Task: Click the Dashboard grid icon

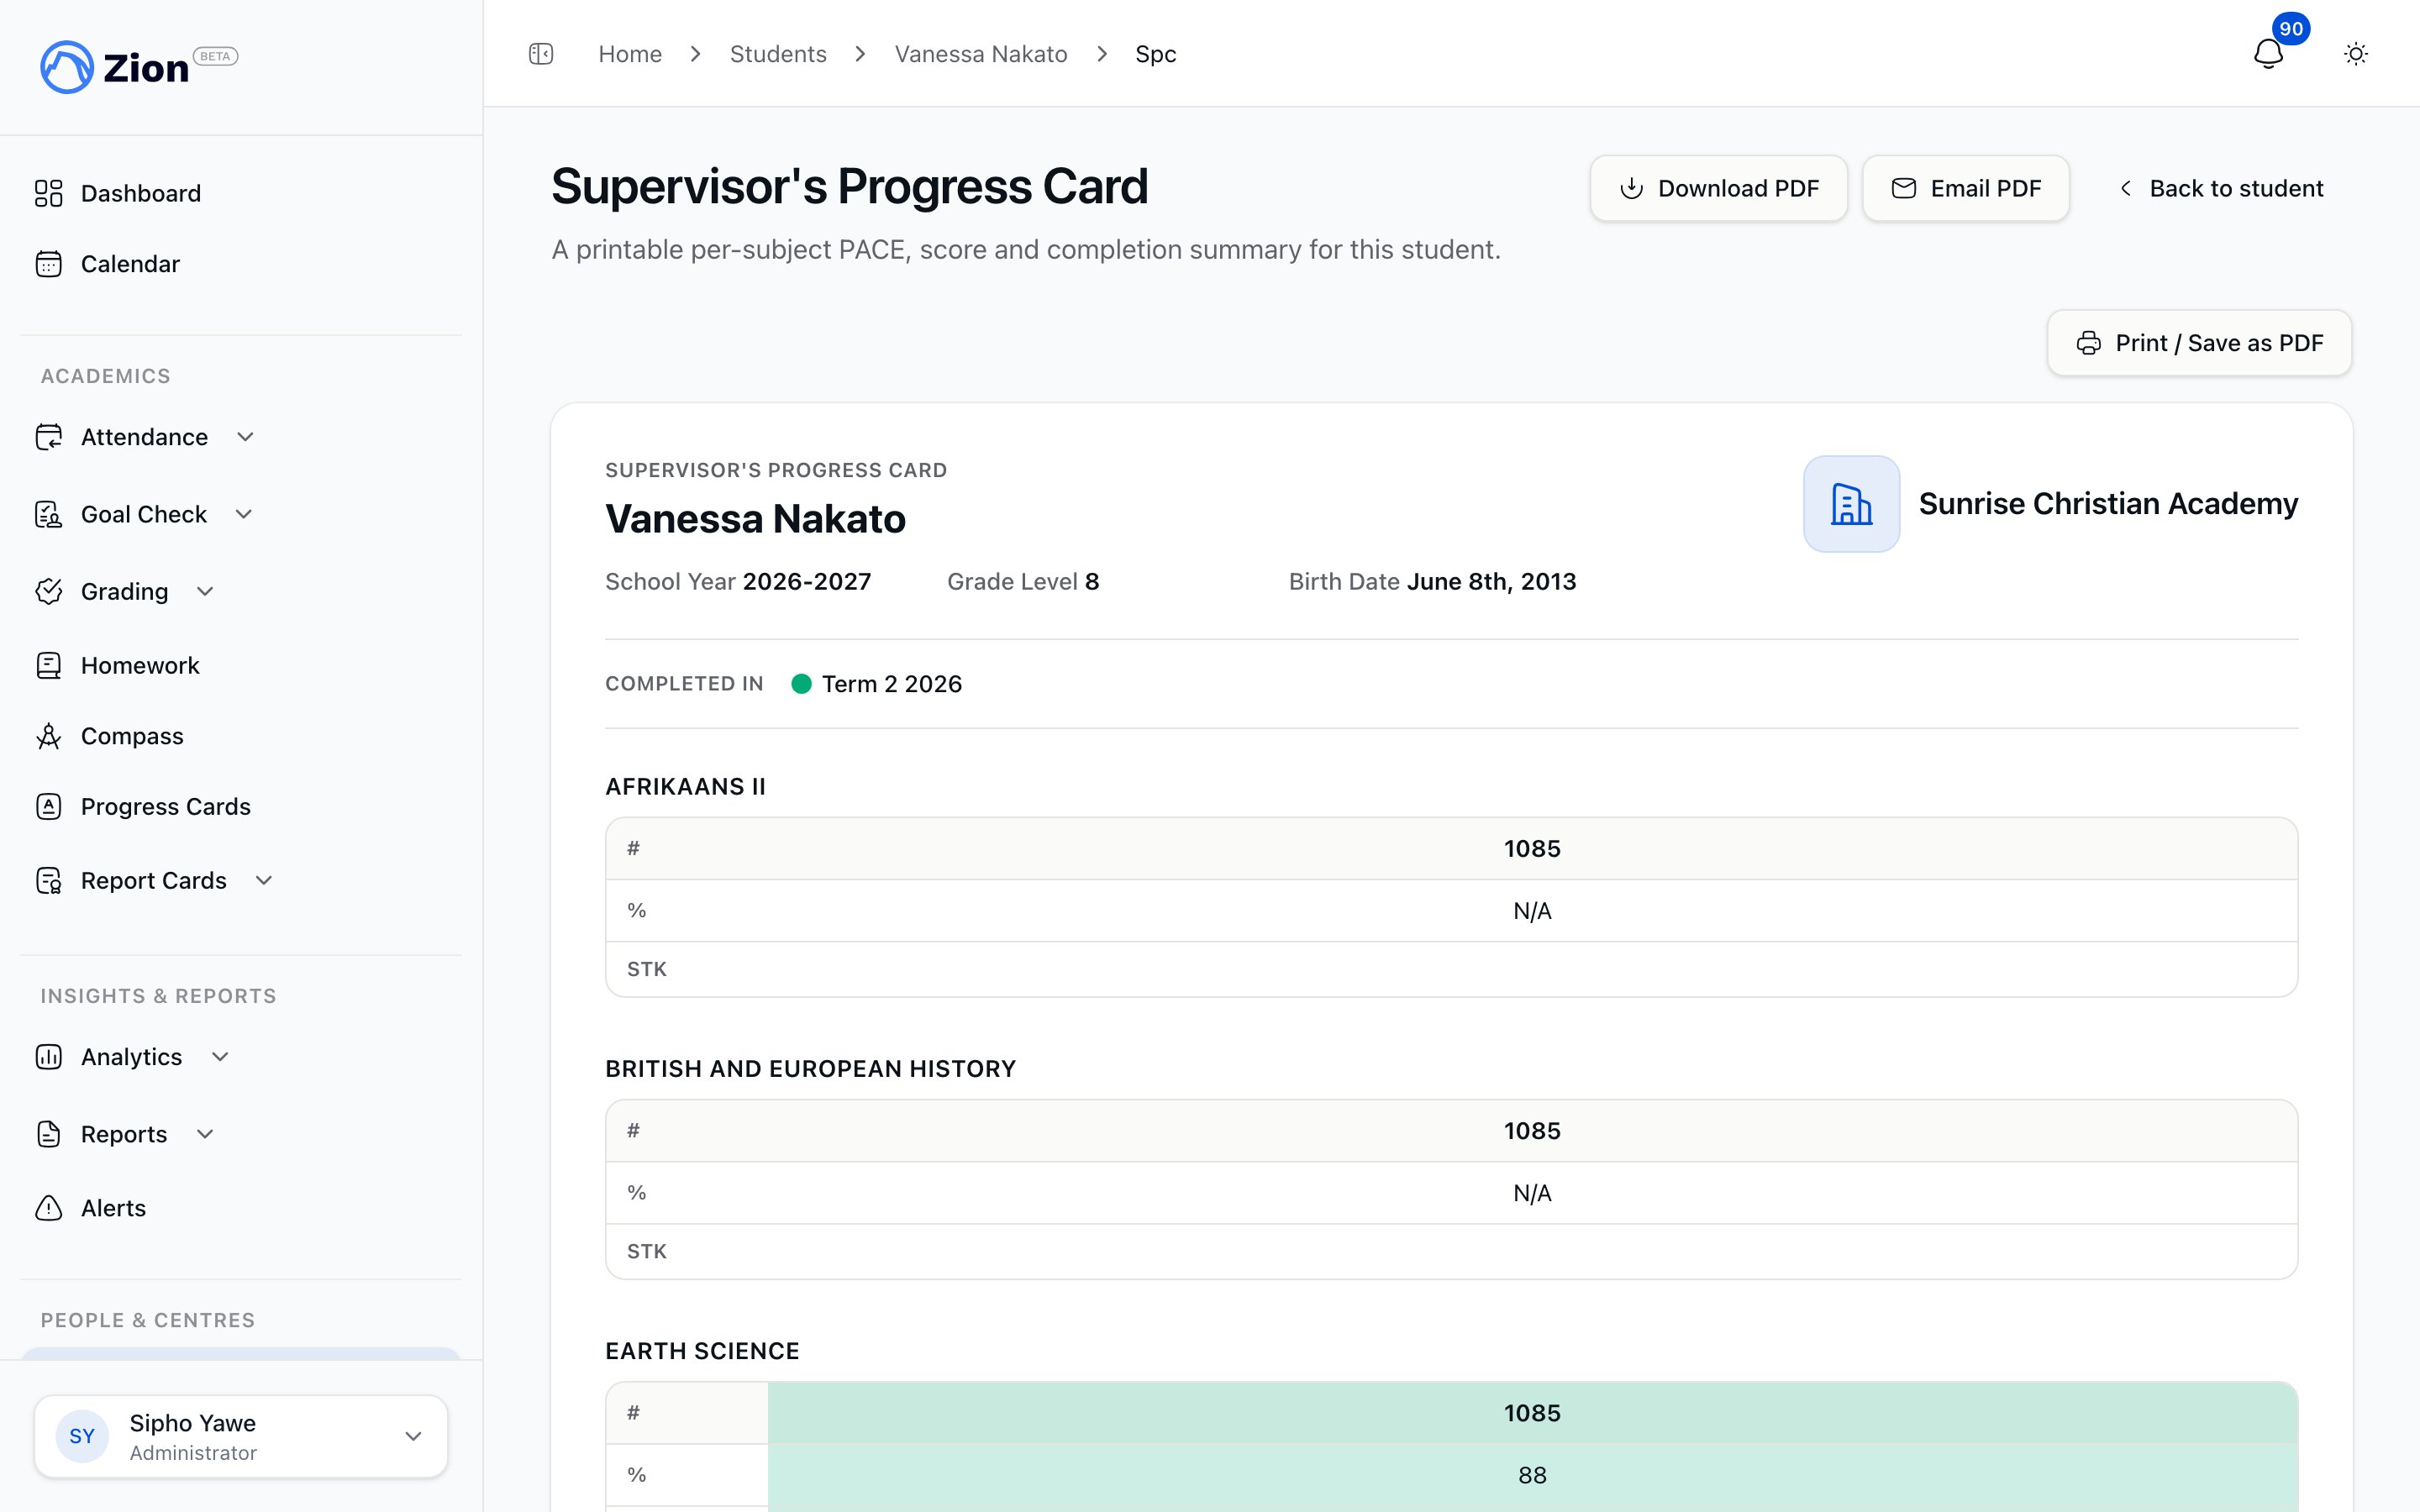Action: pos(49,193)
